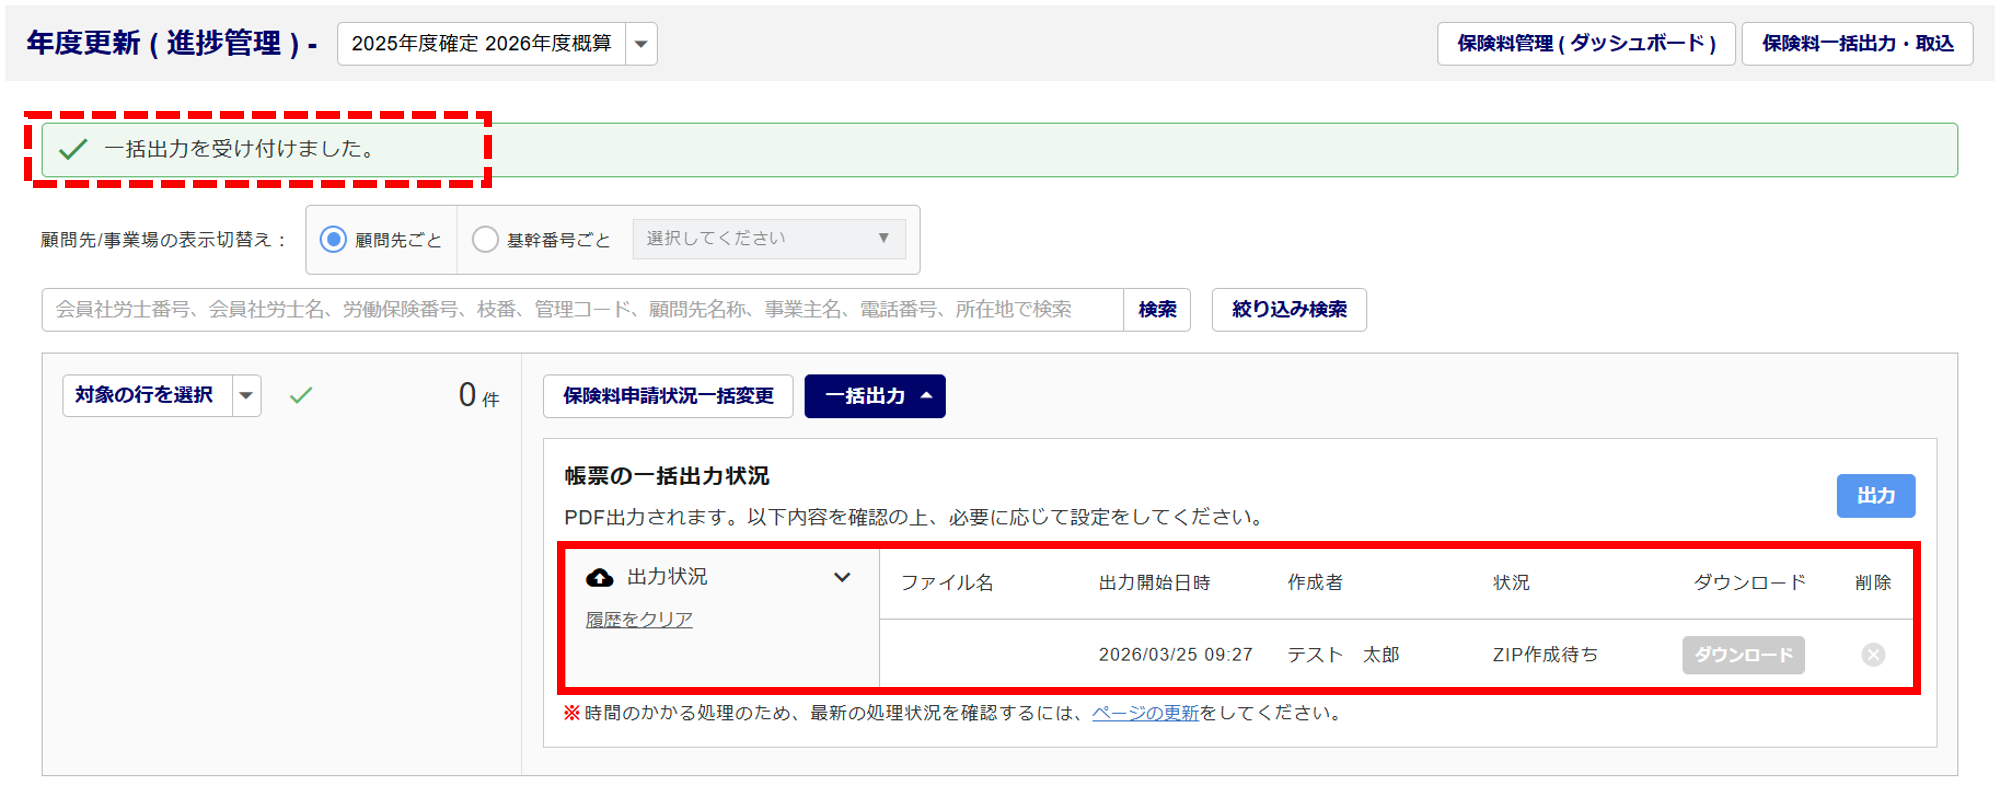Click the cloud upload icon beside 出力状況
This screenshot has width=2000, height=797.
[599, 578]
